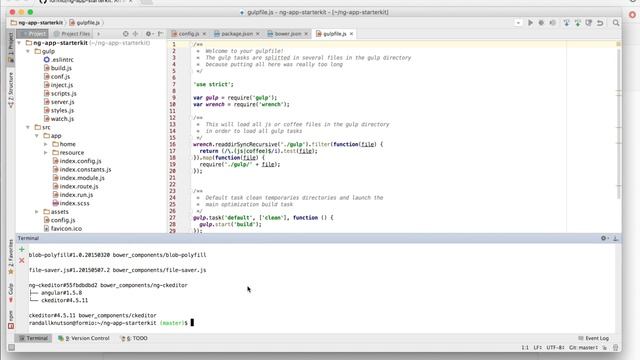Add new terminal session with plus icon
The height and width of the screenshot is (360, 640).
coord(22,249)
